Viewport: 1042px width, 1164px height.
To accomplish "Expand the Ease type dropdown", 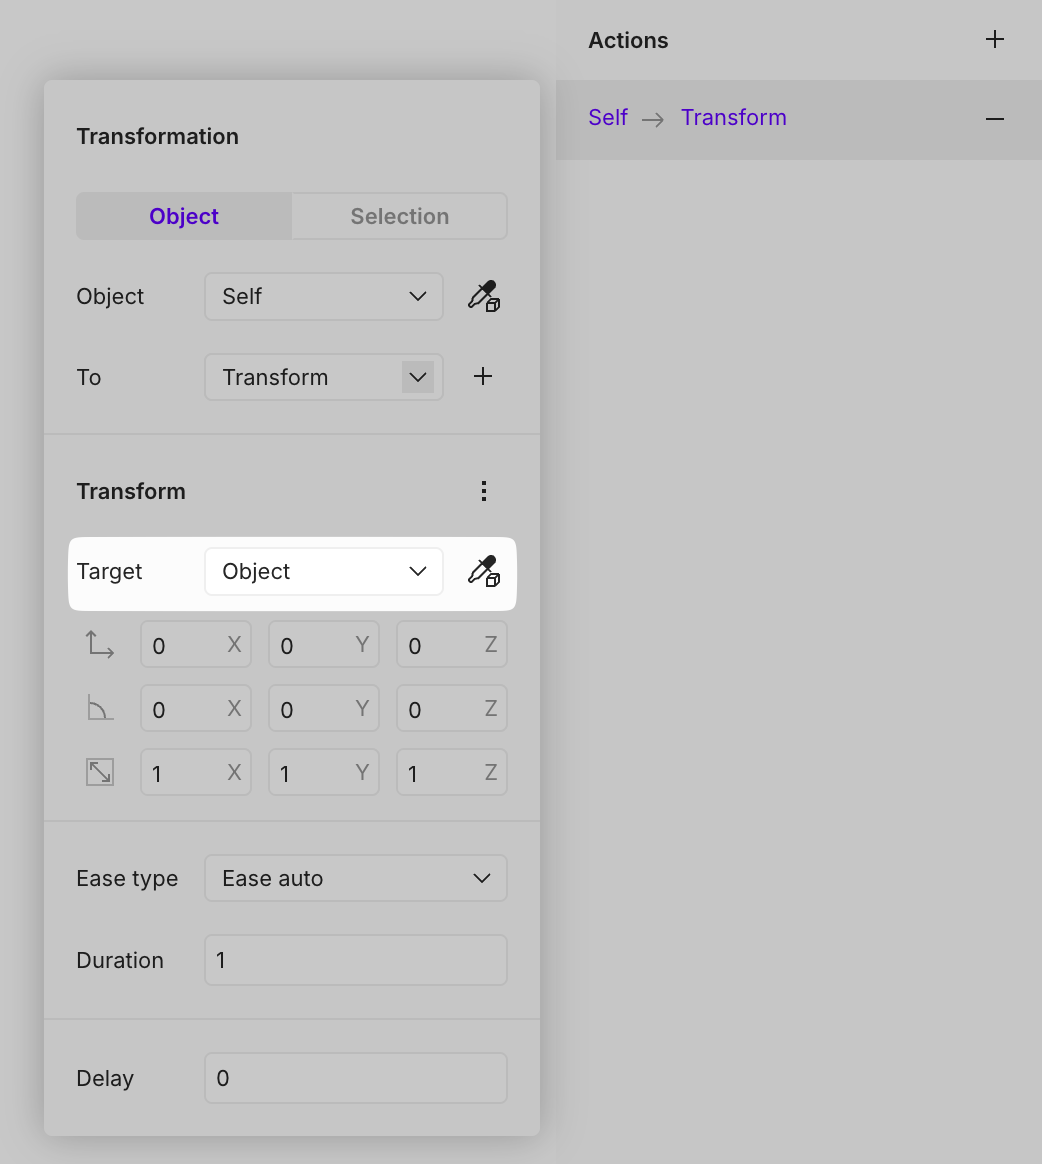I will pyautogui.click(x=355, y=878).
